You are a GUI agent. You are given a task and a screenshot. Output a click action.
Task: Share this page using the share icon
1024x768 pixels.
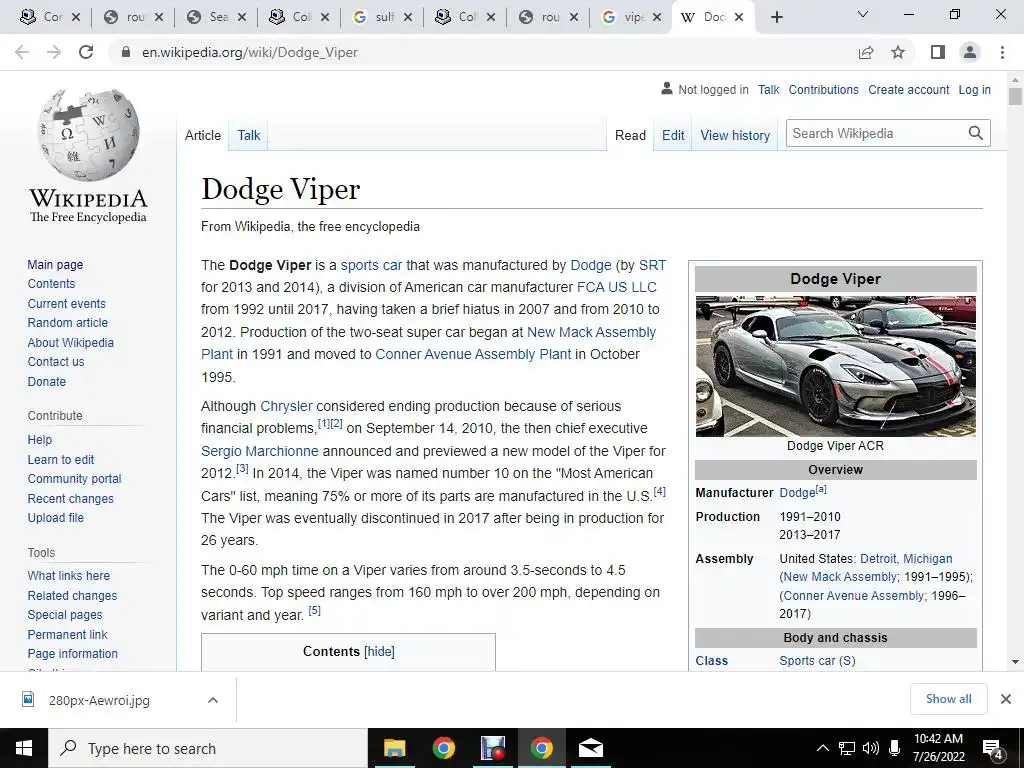pyautogui.click(x=866, y=52)
